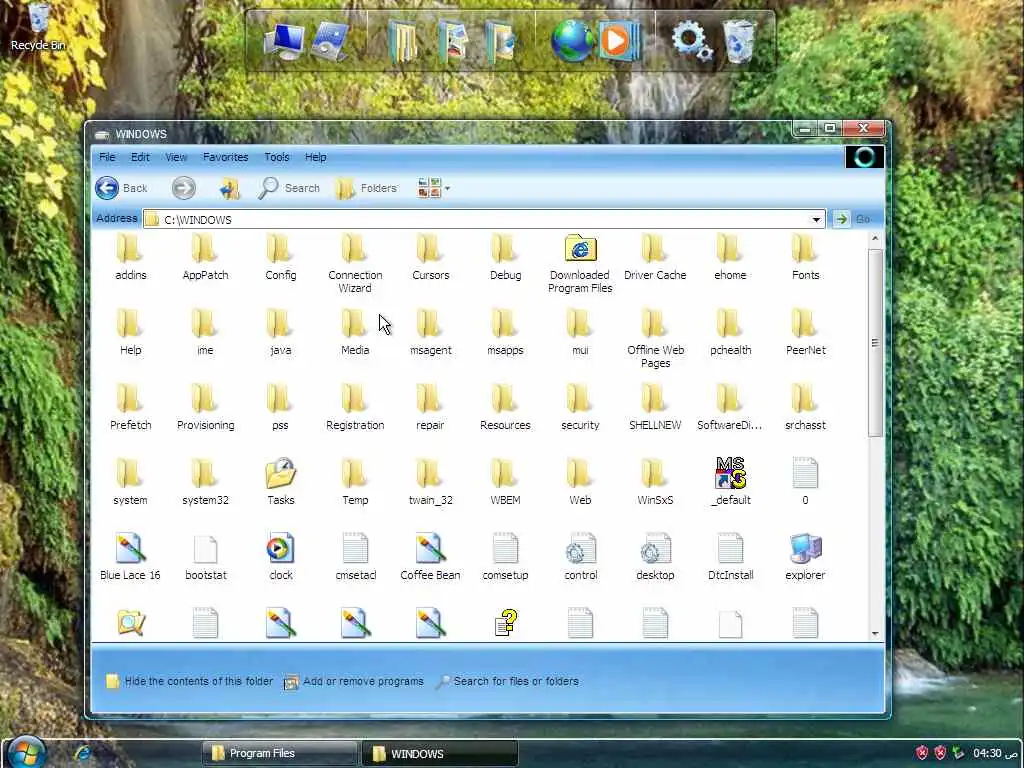The image size is (1024, 768).
Task: Open the globe Internet icon in dock
Action: (571, 40)
